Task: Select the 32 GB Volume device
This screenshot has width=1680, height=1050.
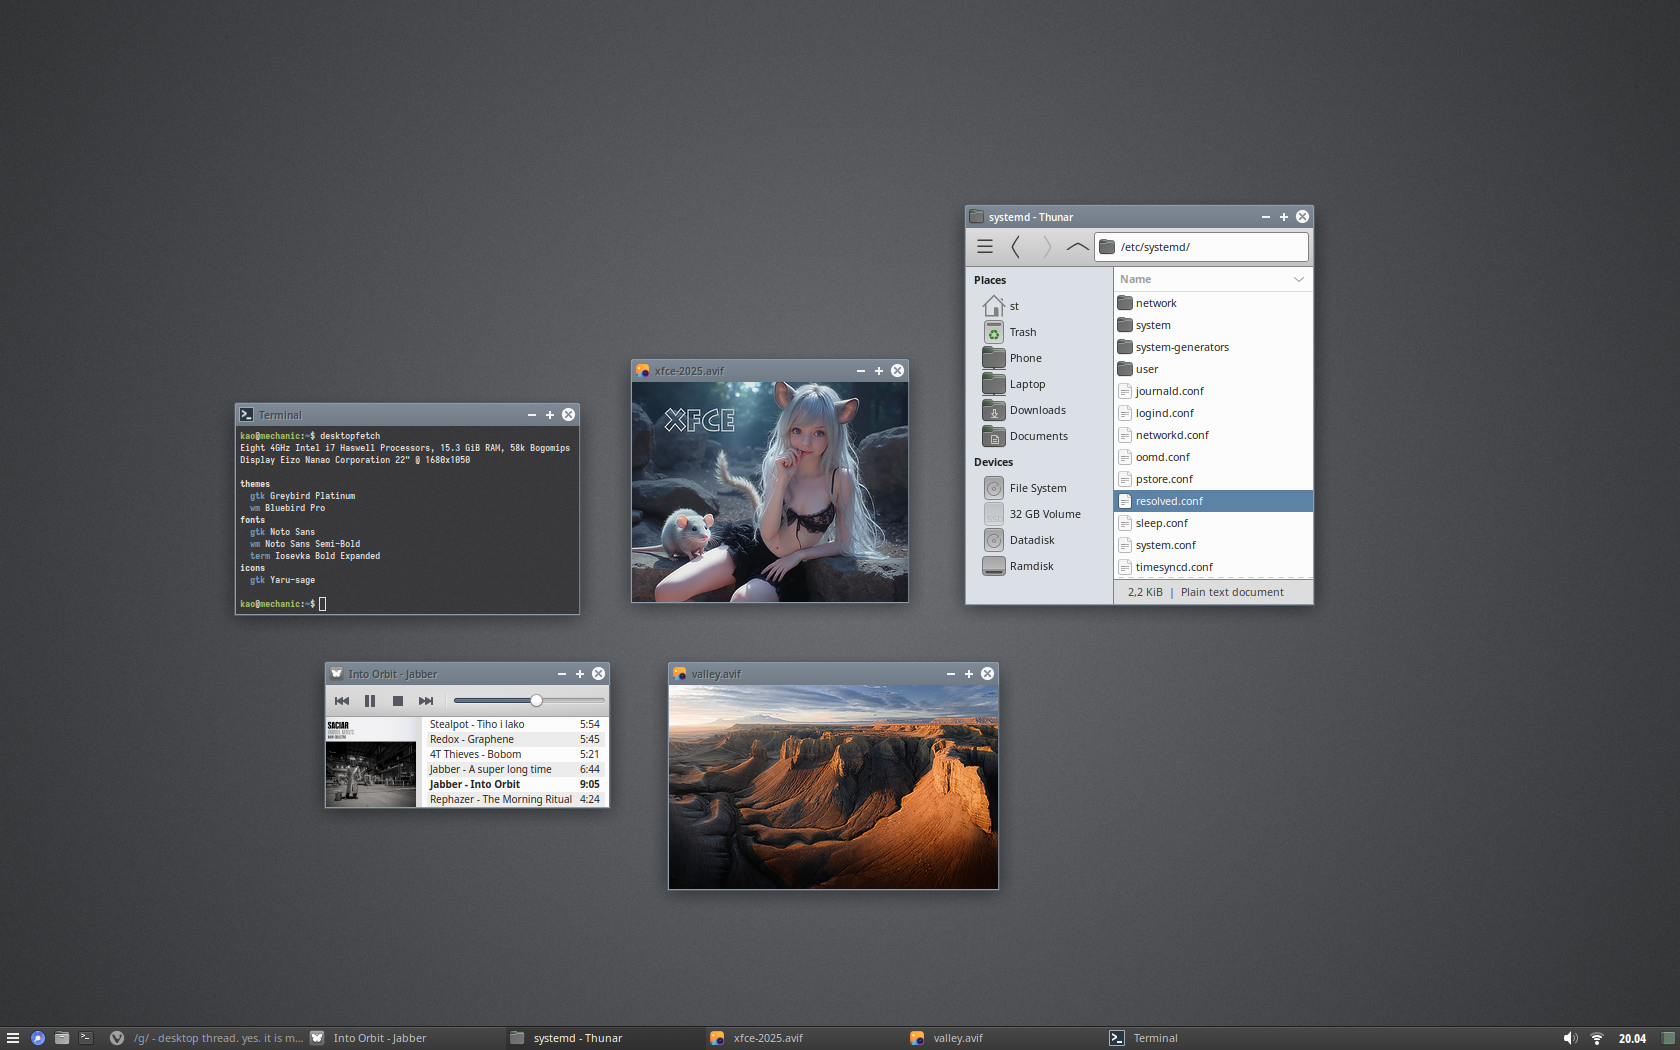Action: tap(1039, 514)
